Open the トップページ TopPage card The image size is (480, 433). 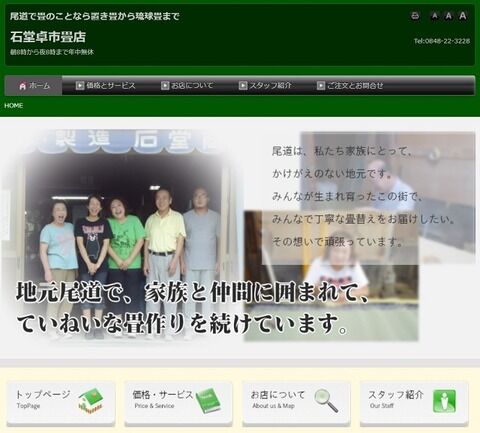pyautogui.click(x=61, y=403)
